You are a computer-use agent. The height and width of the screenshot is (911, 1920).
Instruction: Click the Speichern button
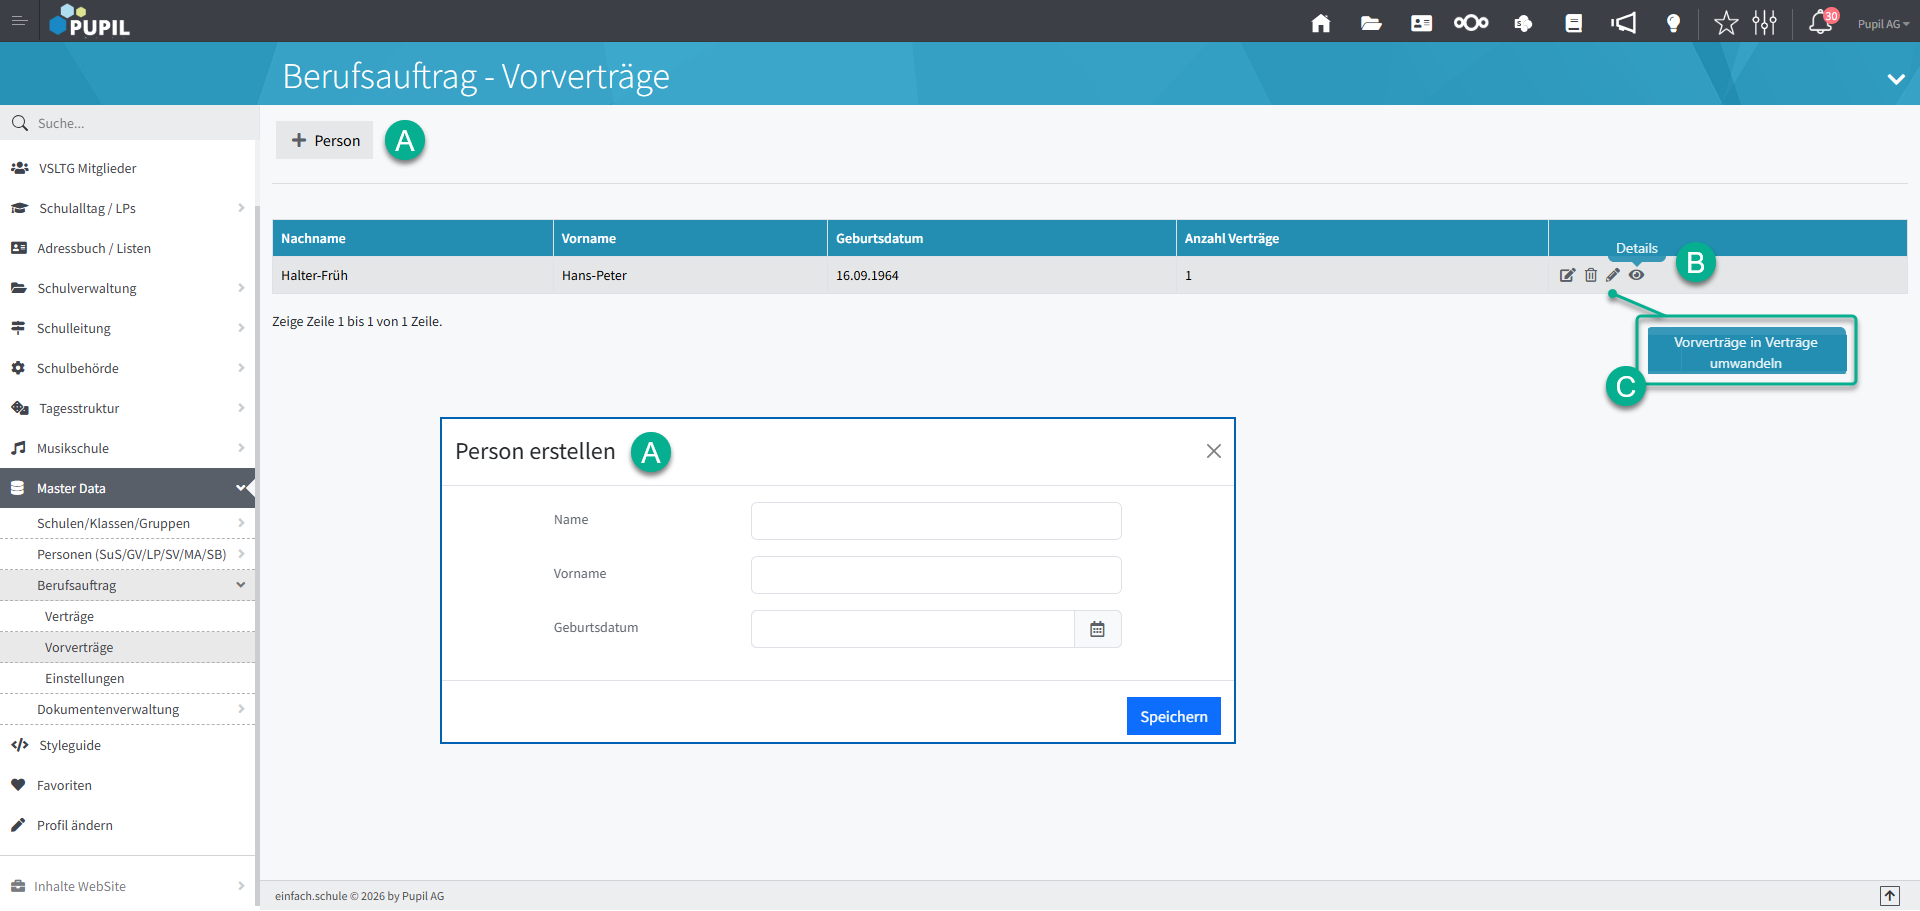pos(1173,716)
